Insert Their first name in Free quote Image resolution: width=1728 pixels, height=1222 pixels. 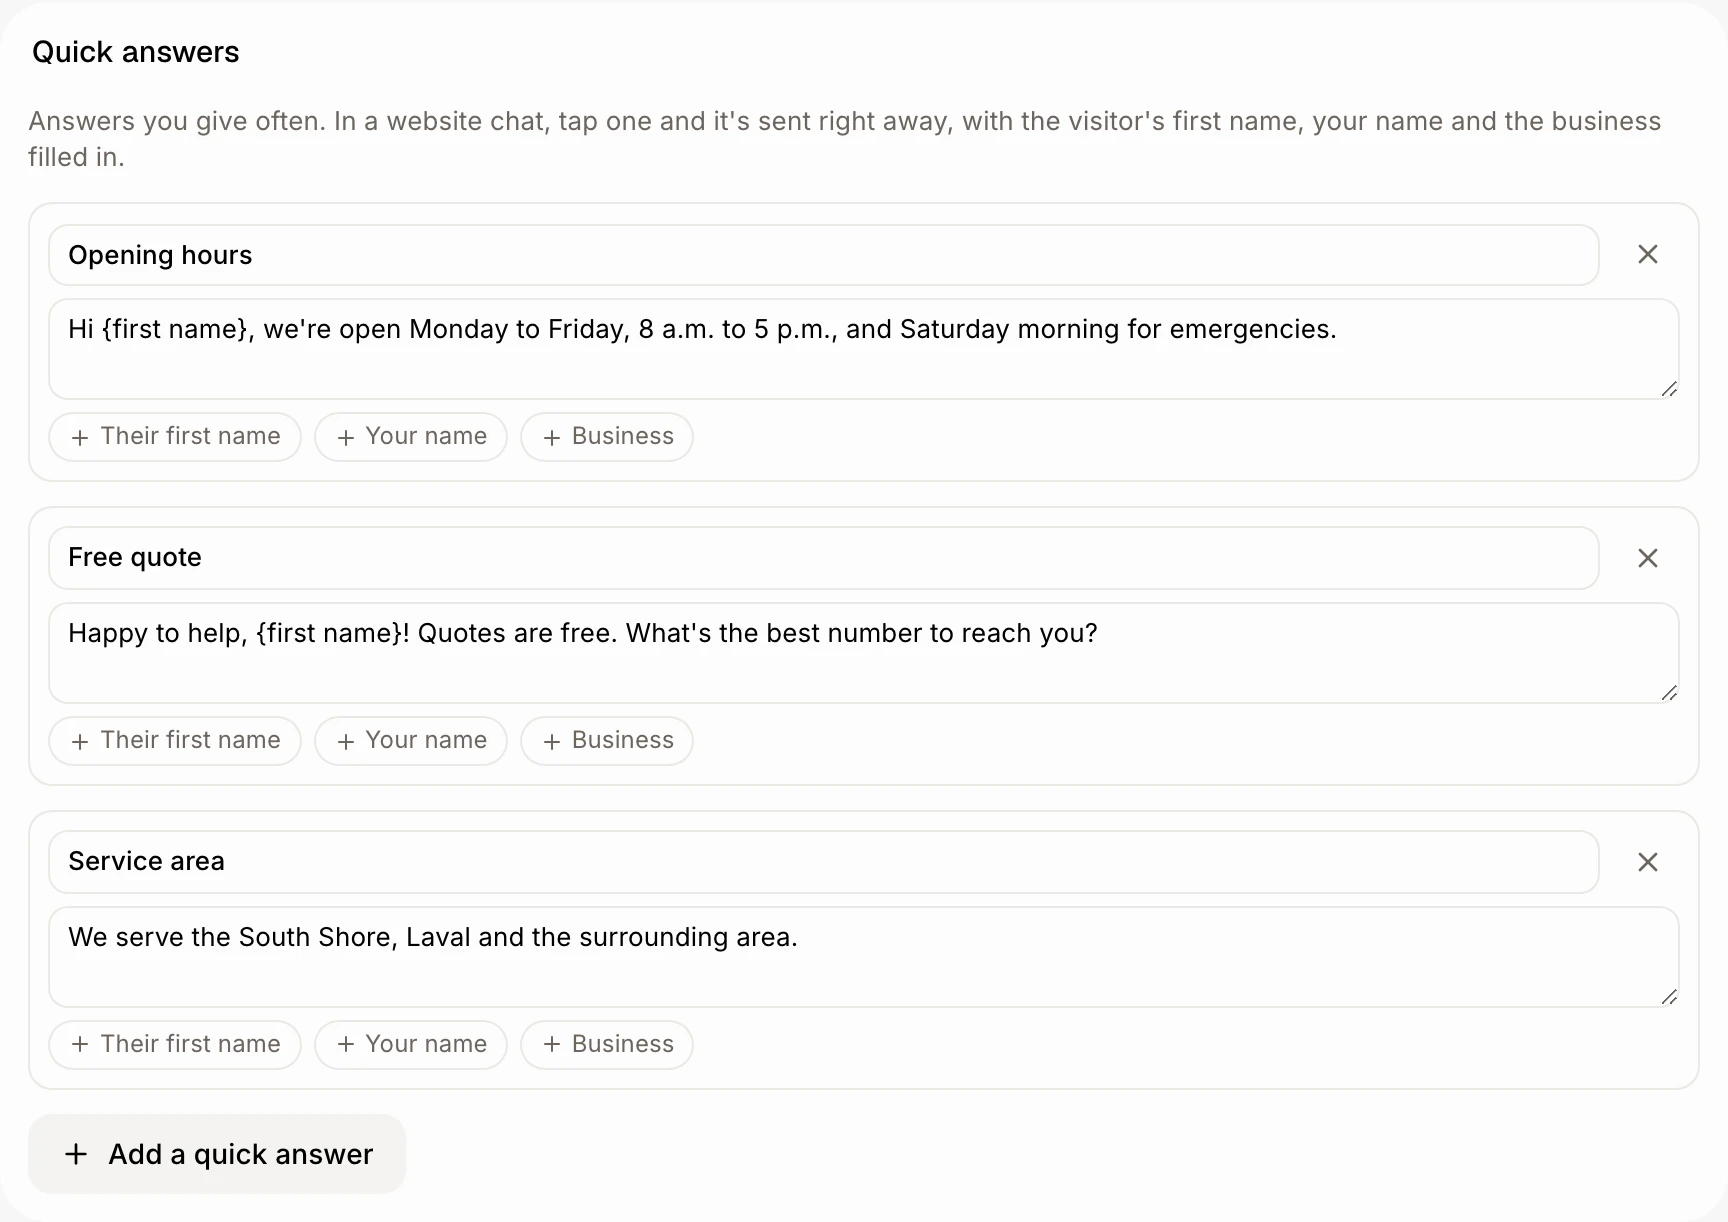pyautogui.click(x=175, y=741)
